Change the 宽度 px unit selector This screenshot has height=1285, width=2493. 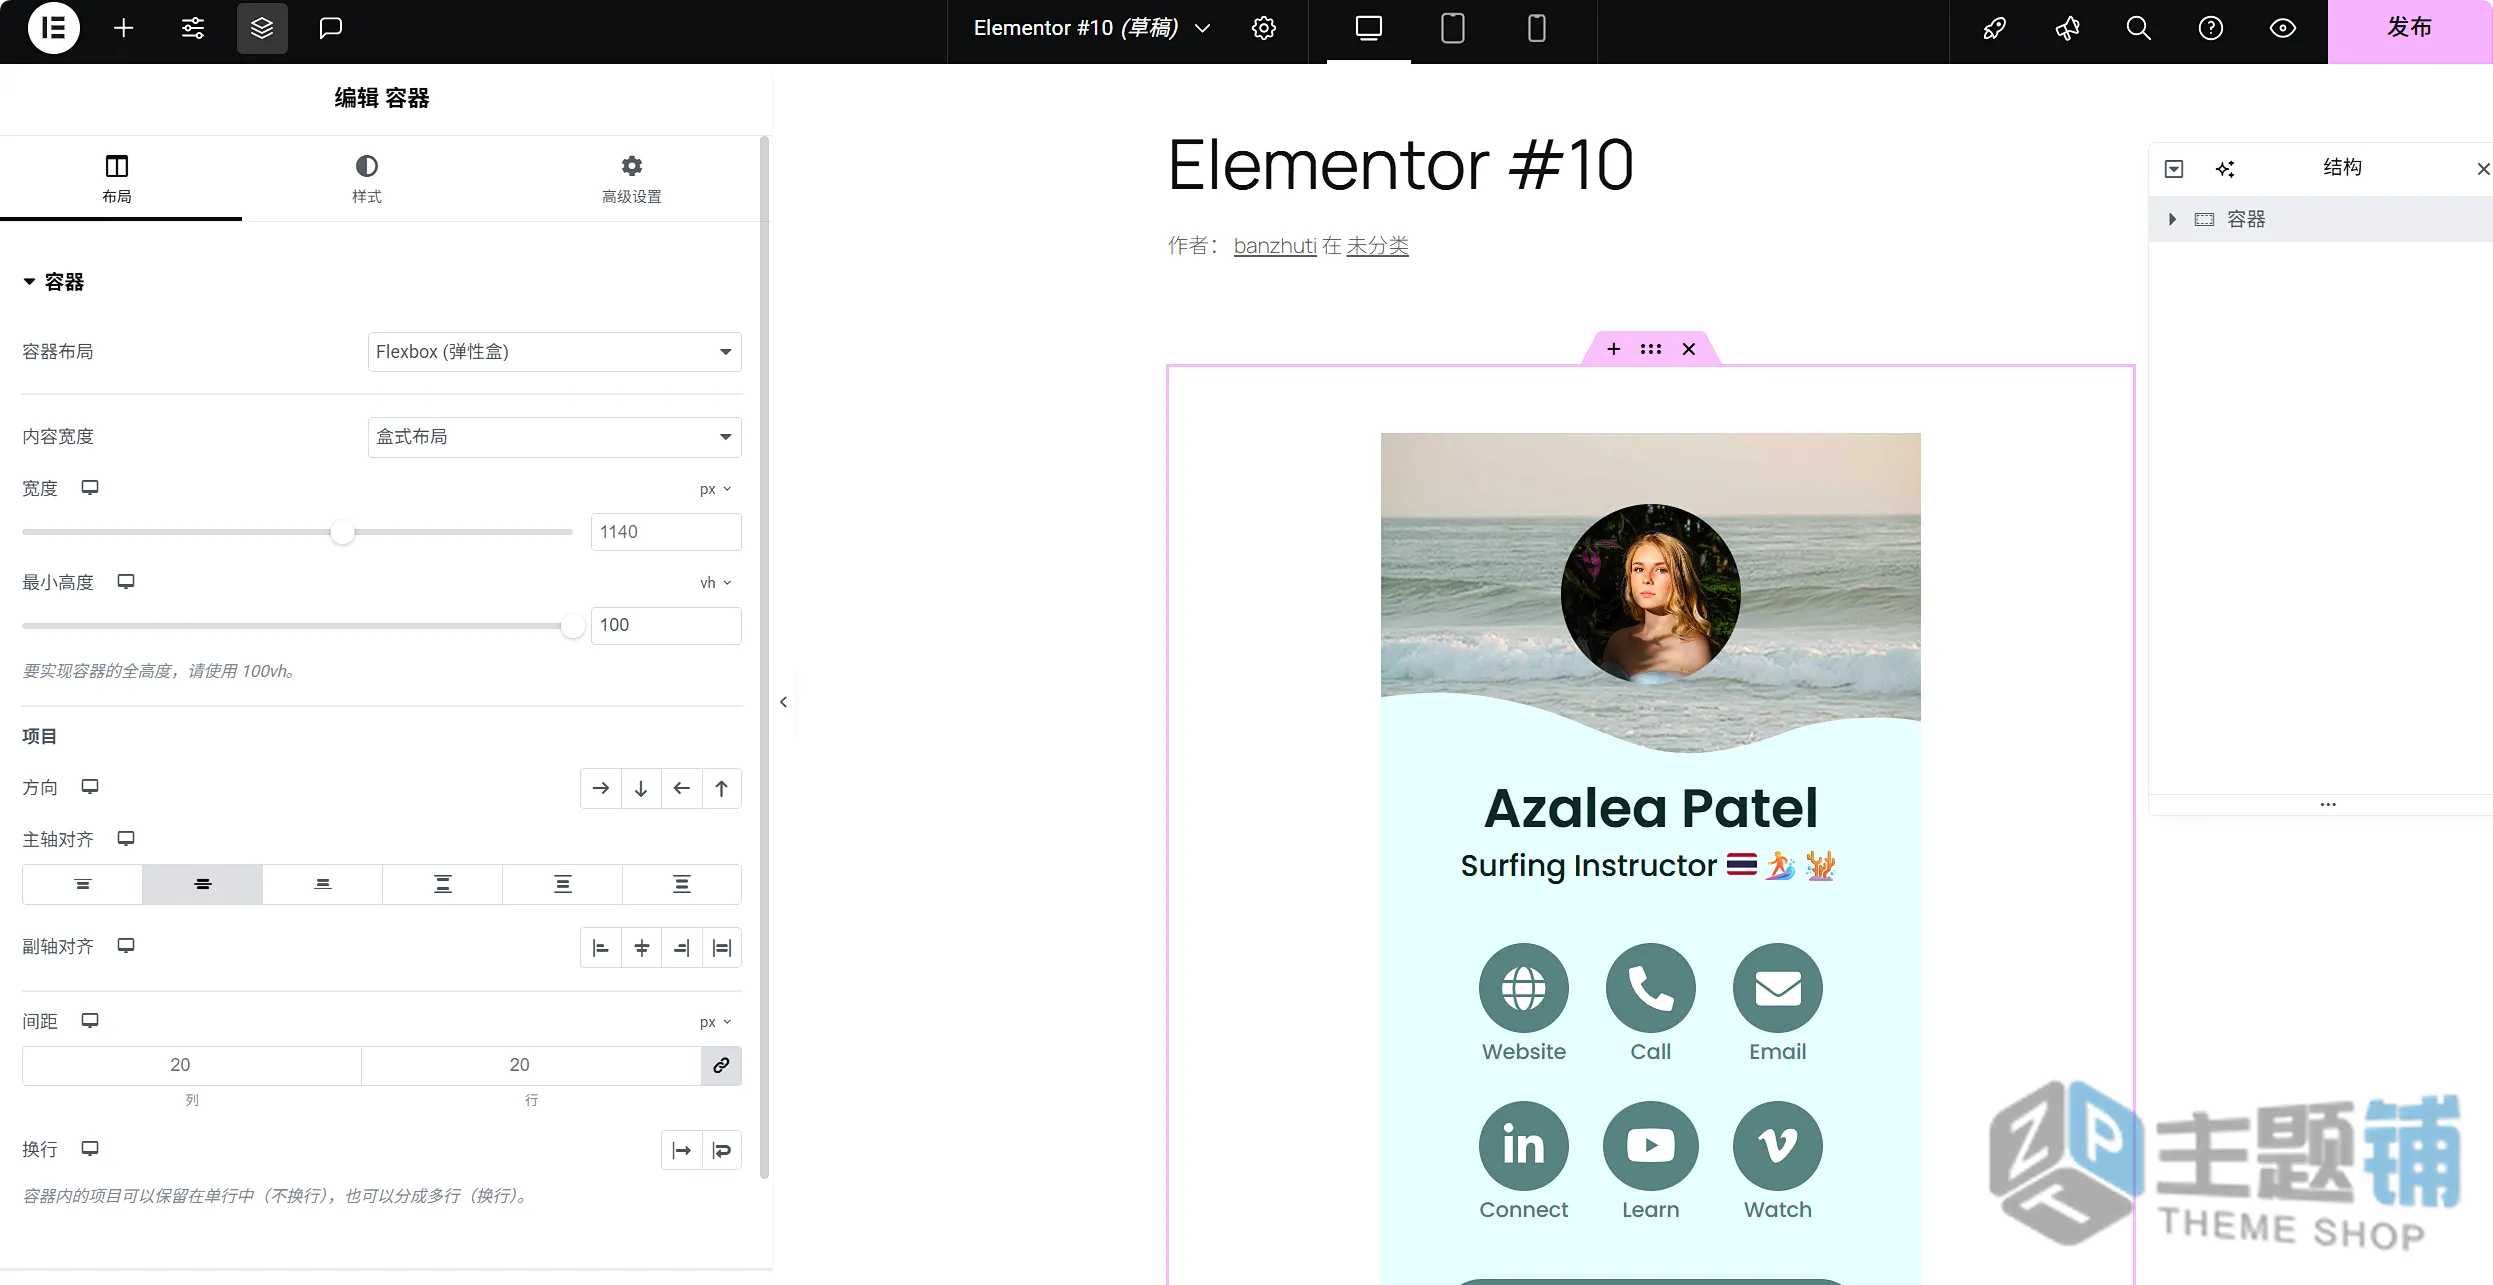pos(716,489)
